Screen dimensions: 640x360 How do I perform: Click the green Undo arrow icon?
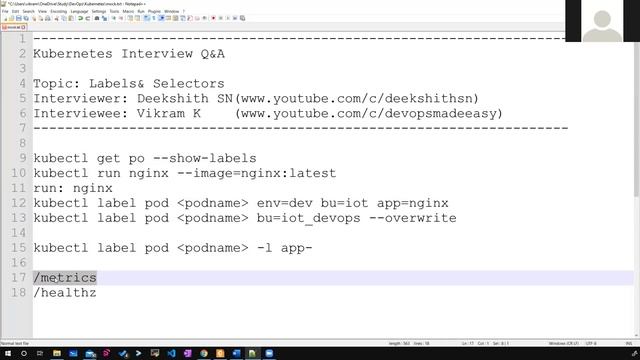click(80, 18)
